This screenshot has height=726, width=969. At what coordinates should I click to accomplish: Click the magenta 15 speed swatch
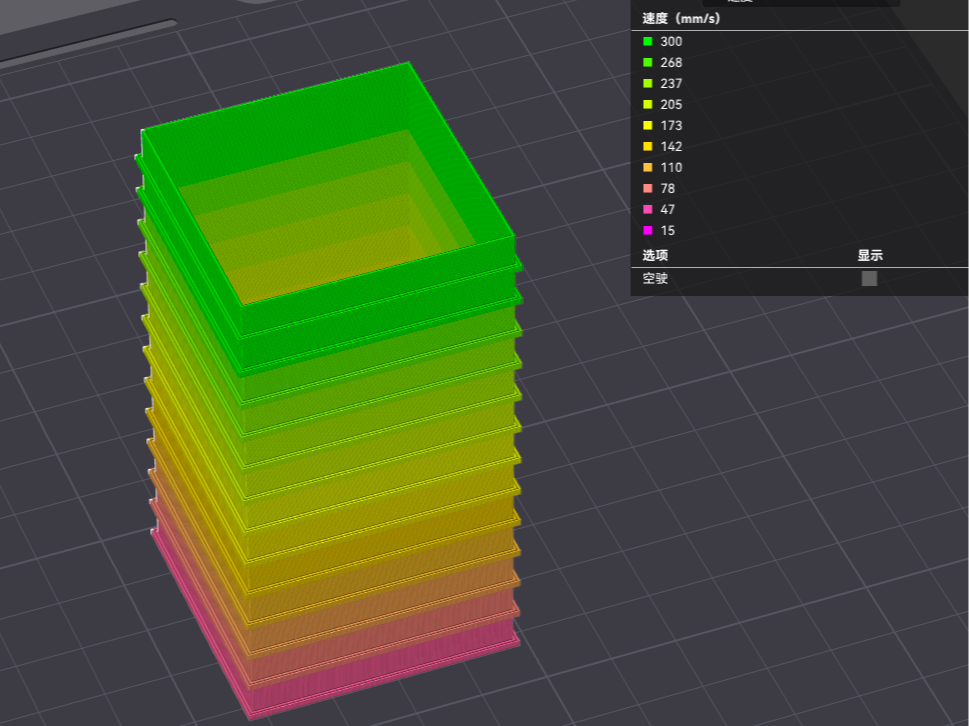tap(648, 230)
